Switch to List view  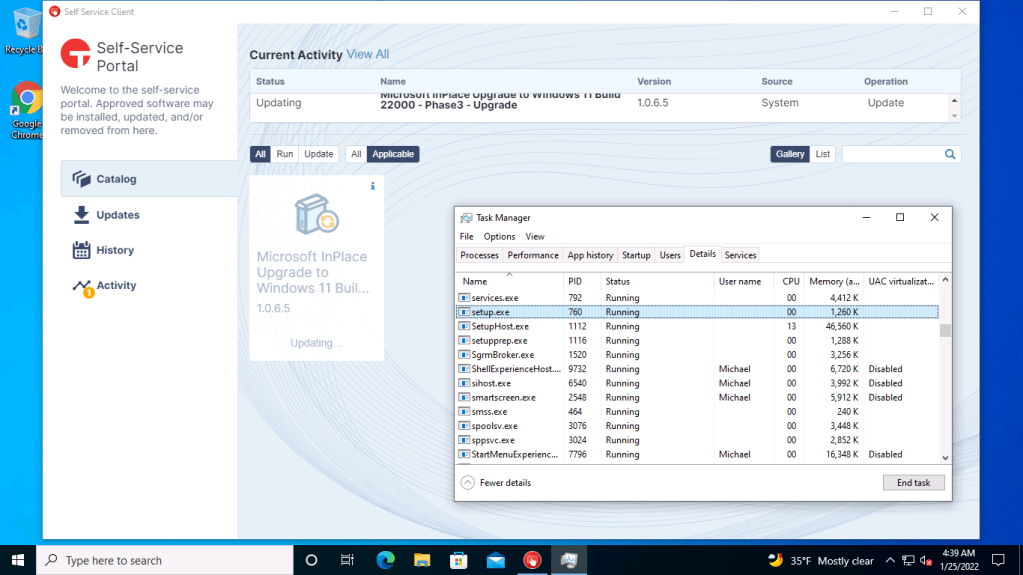822,154
